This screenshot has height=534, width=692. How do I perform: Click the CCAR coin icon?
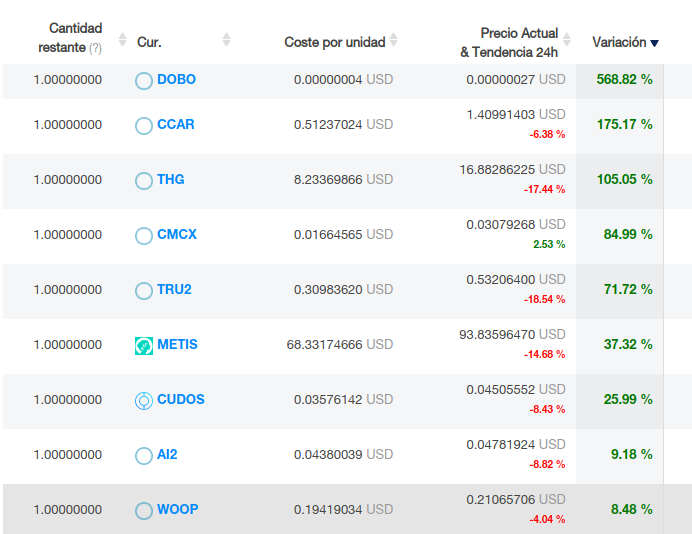click(x=144, y=125)
